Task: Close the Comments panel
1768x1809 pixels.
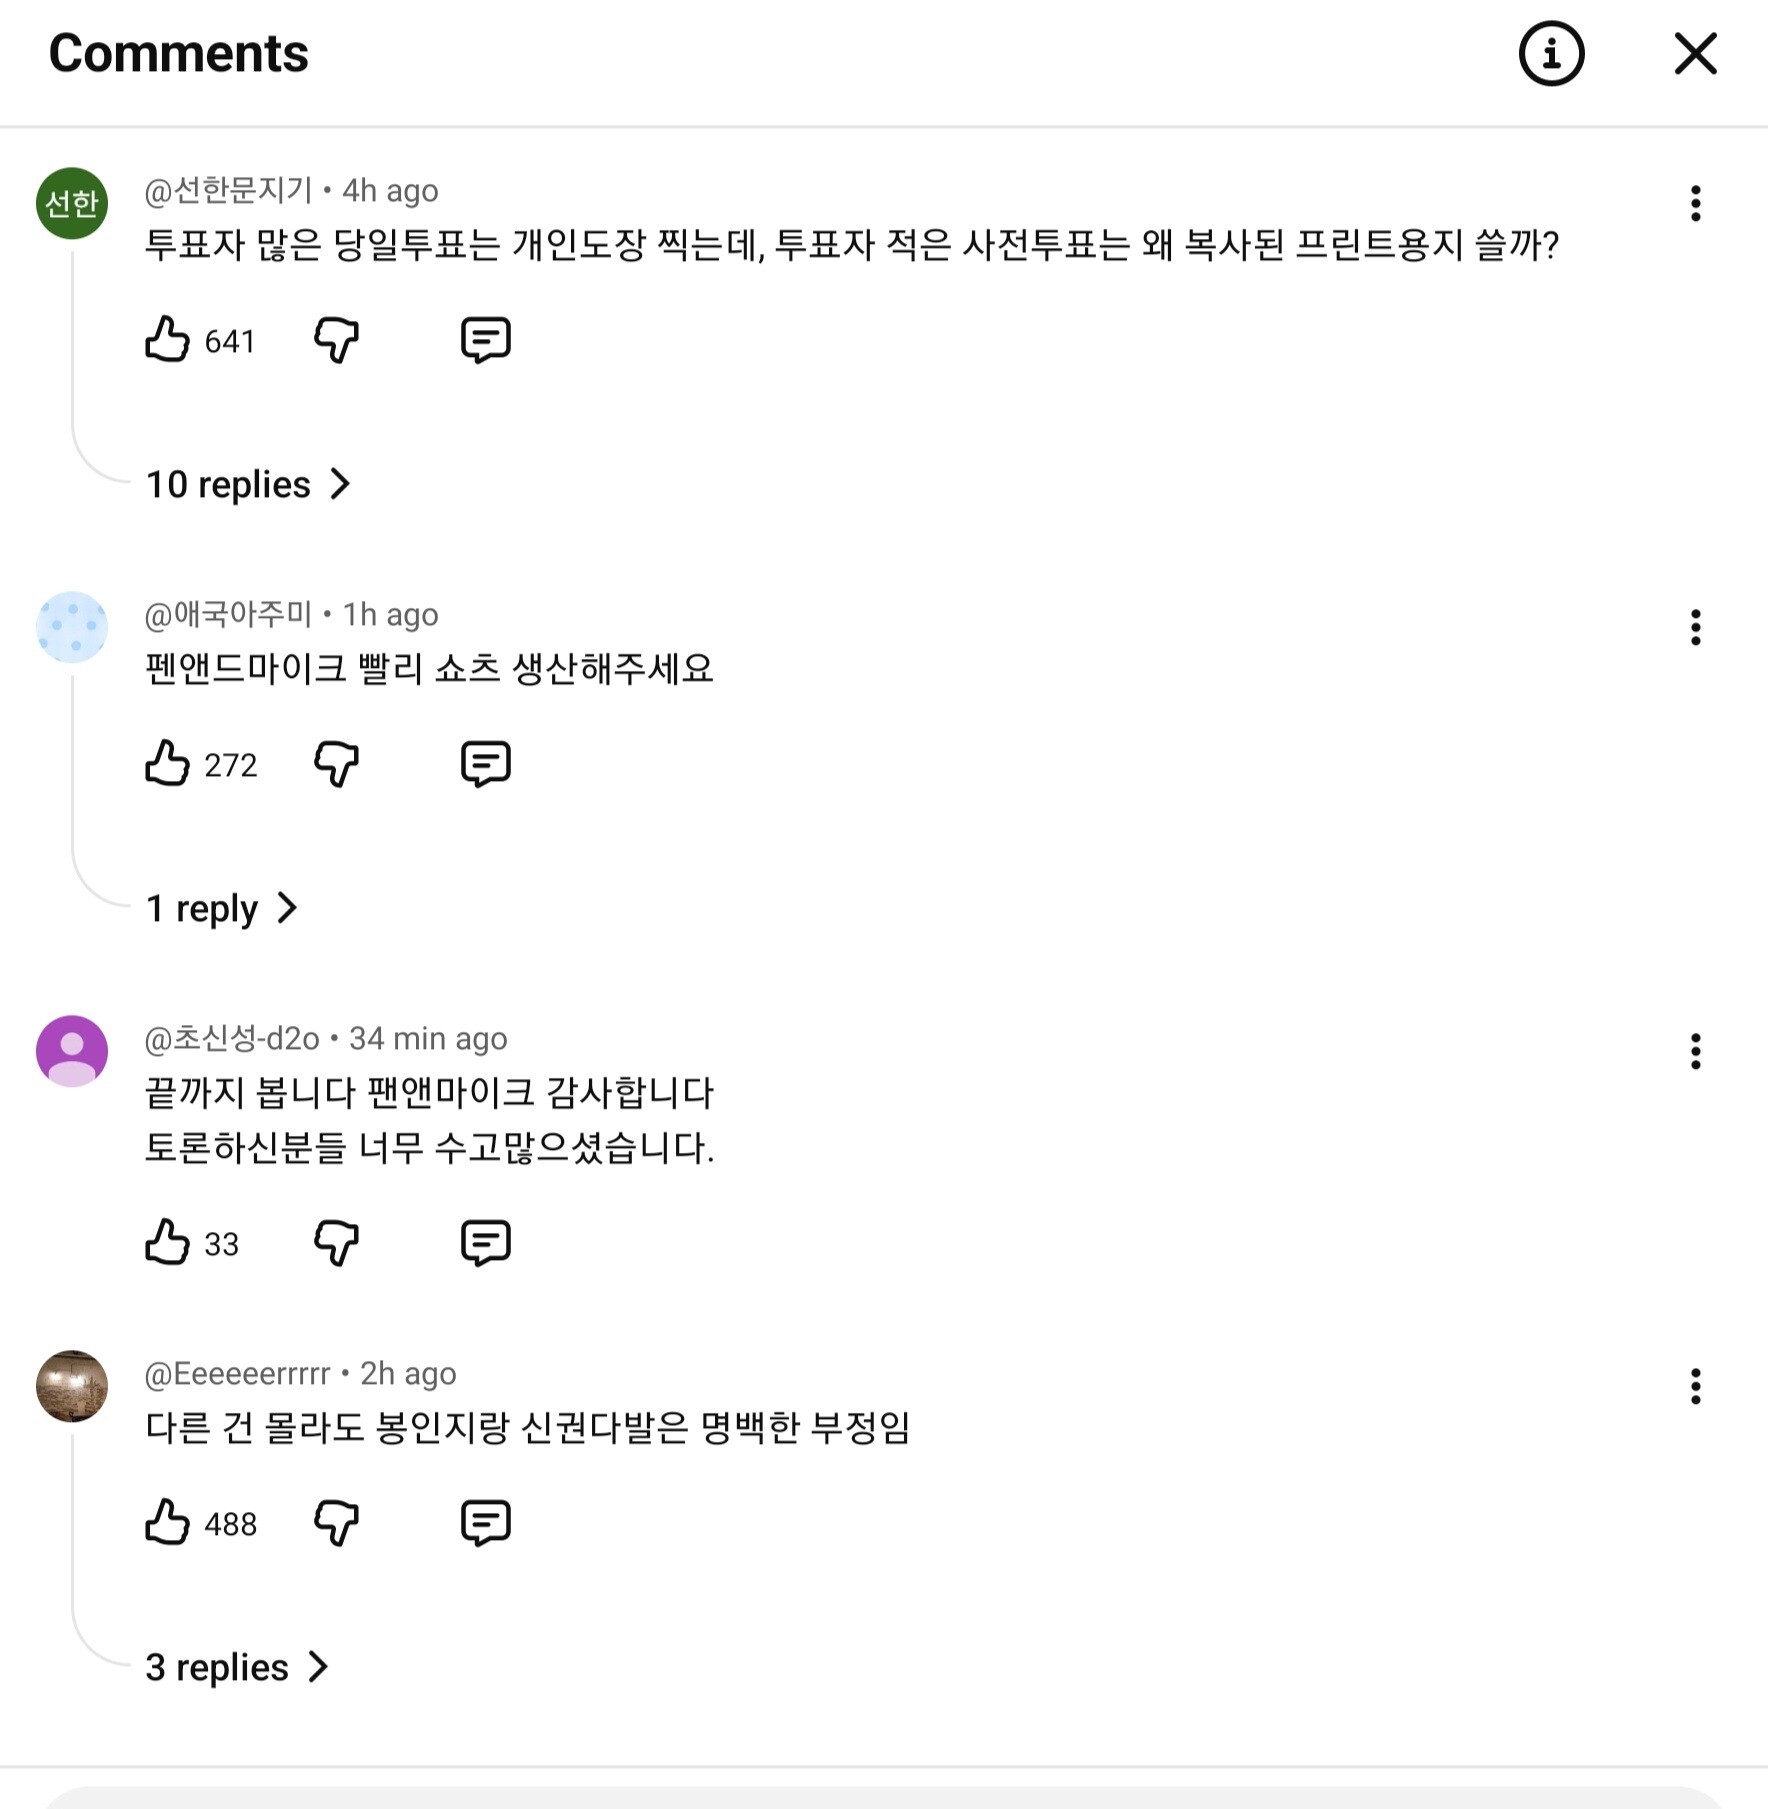Action: 1695,54
